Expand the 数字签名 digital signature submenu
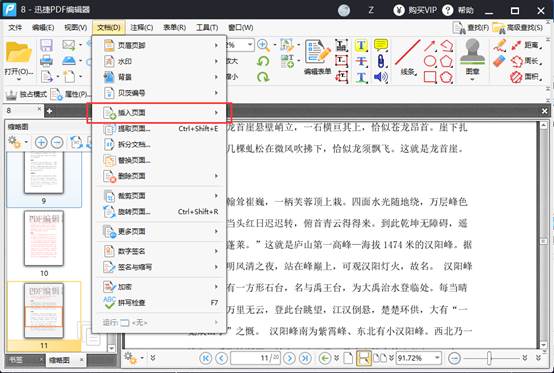 click(159, 251)
